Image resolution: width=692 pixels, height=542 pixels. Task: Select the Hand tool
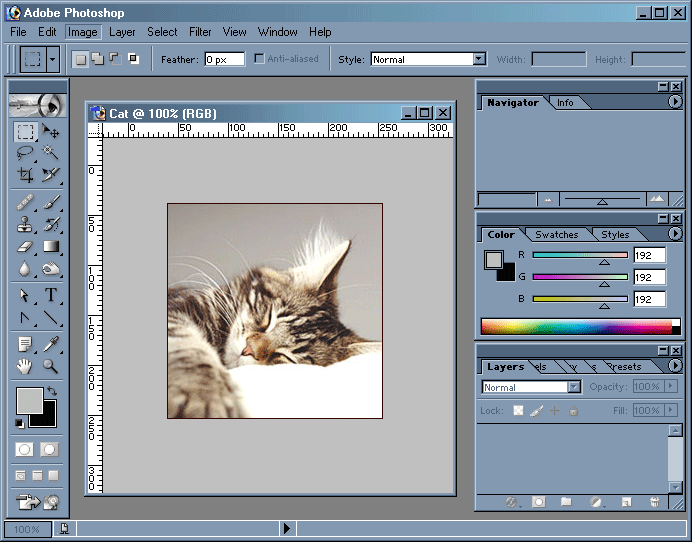(25, 366)
